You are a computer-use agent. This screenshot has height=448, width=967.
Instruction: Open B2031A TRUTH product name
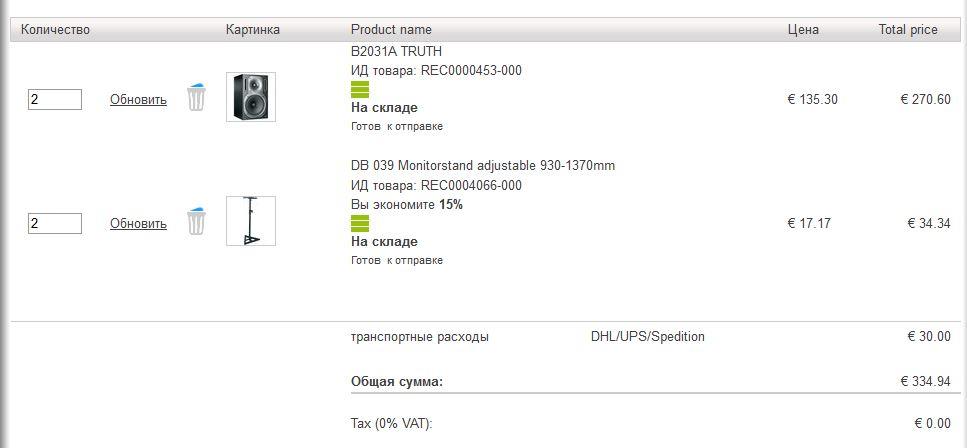pyautogui.click(x=396, y=51)
